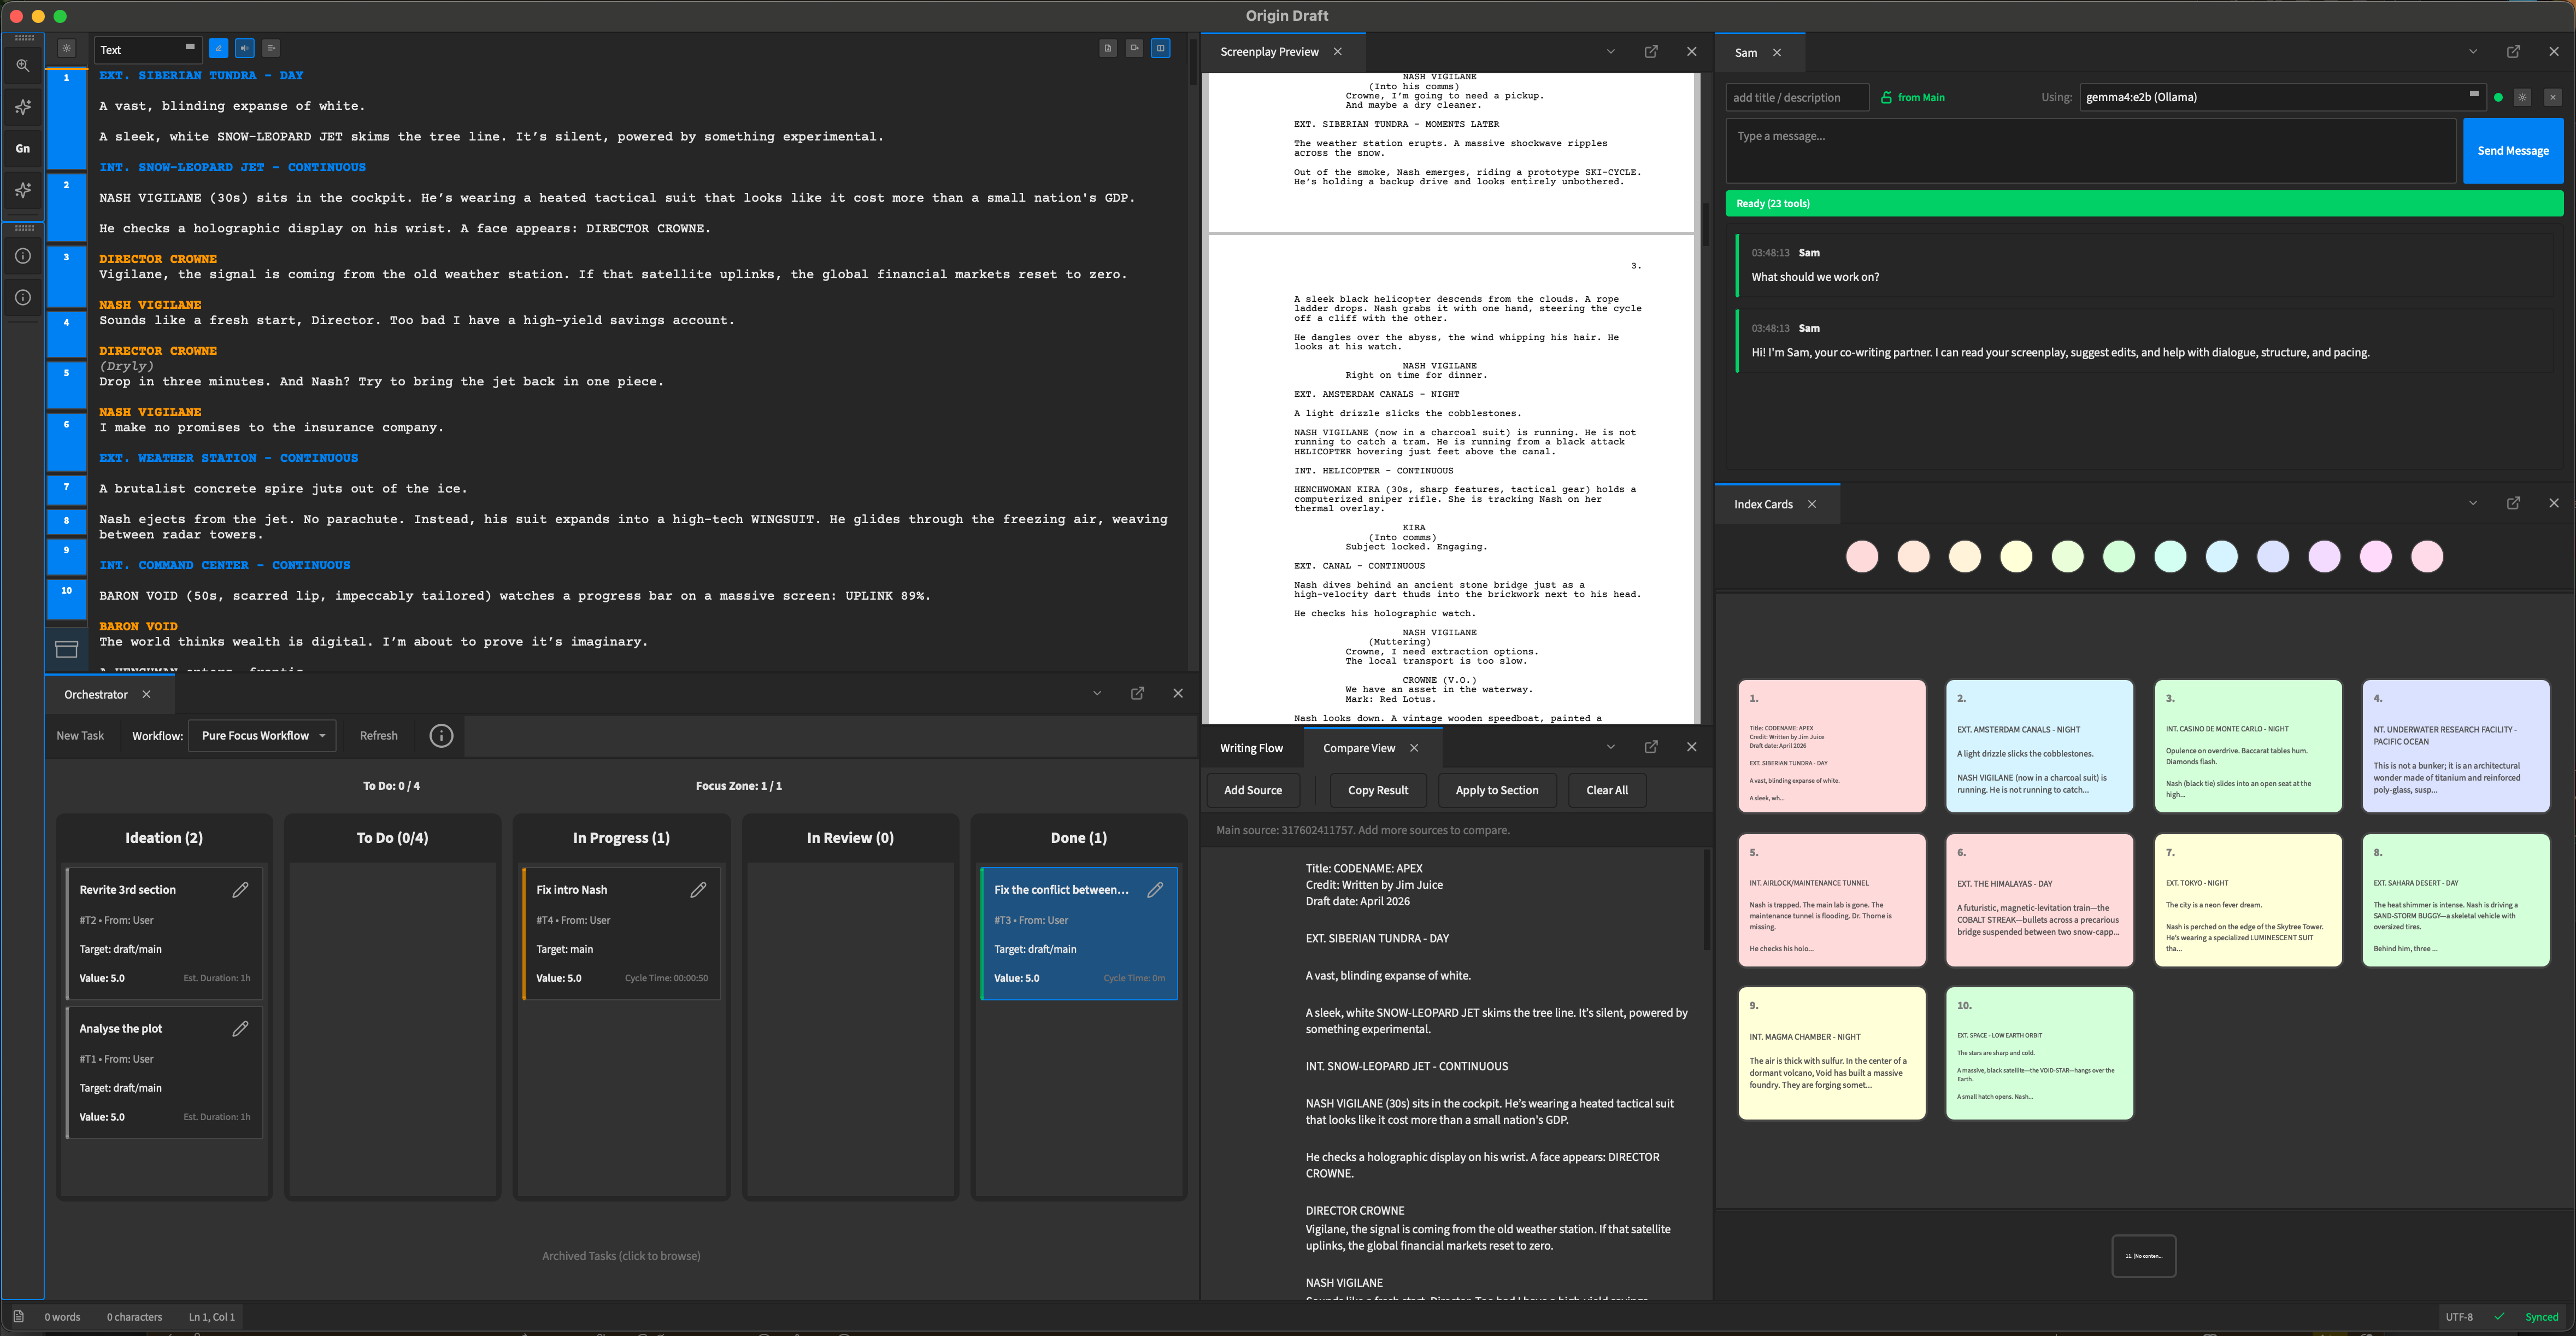Open index card 6 EXT. THE HIMALAYAS
This screenshot has height=1336, width=2576.
click(2039, 900)
